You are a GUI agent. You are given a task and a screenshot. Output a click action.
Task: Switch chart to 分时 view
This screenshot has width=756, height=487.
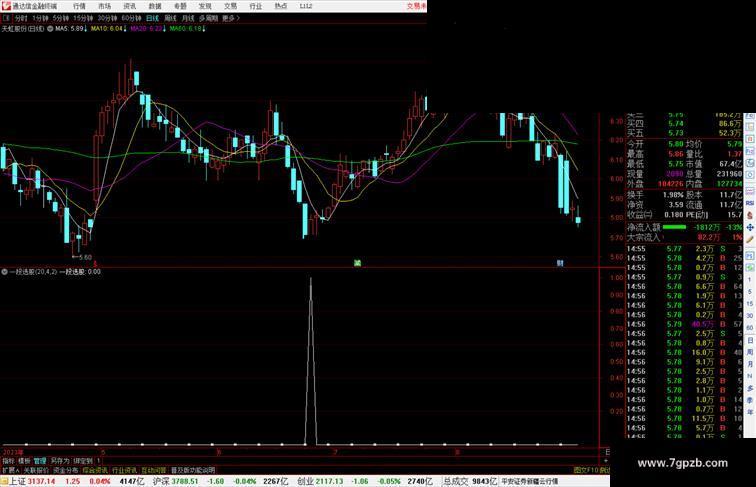pos(21,18)
